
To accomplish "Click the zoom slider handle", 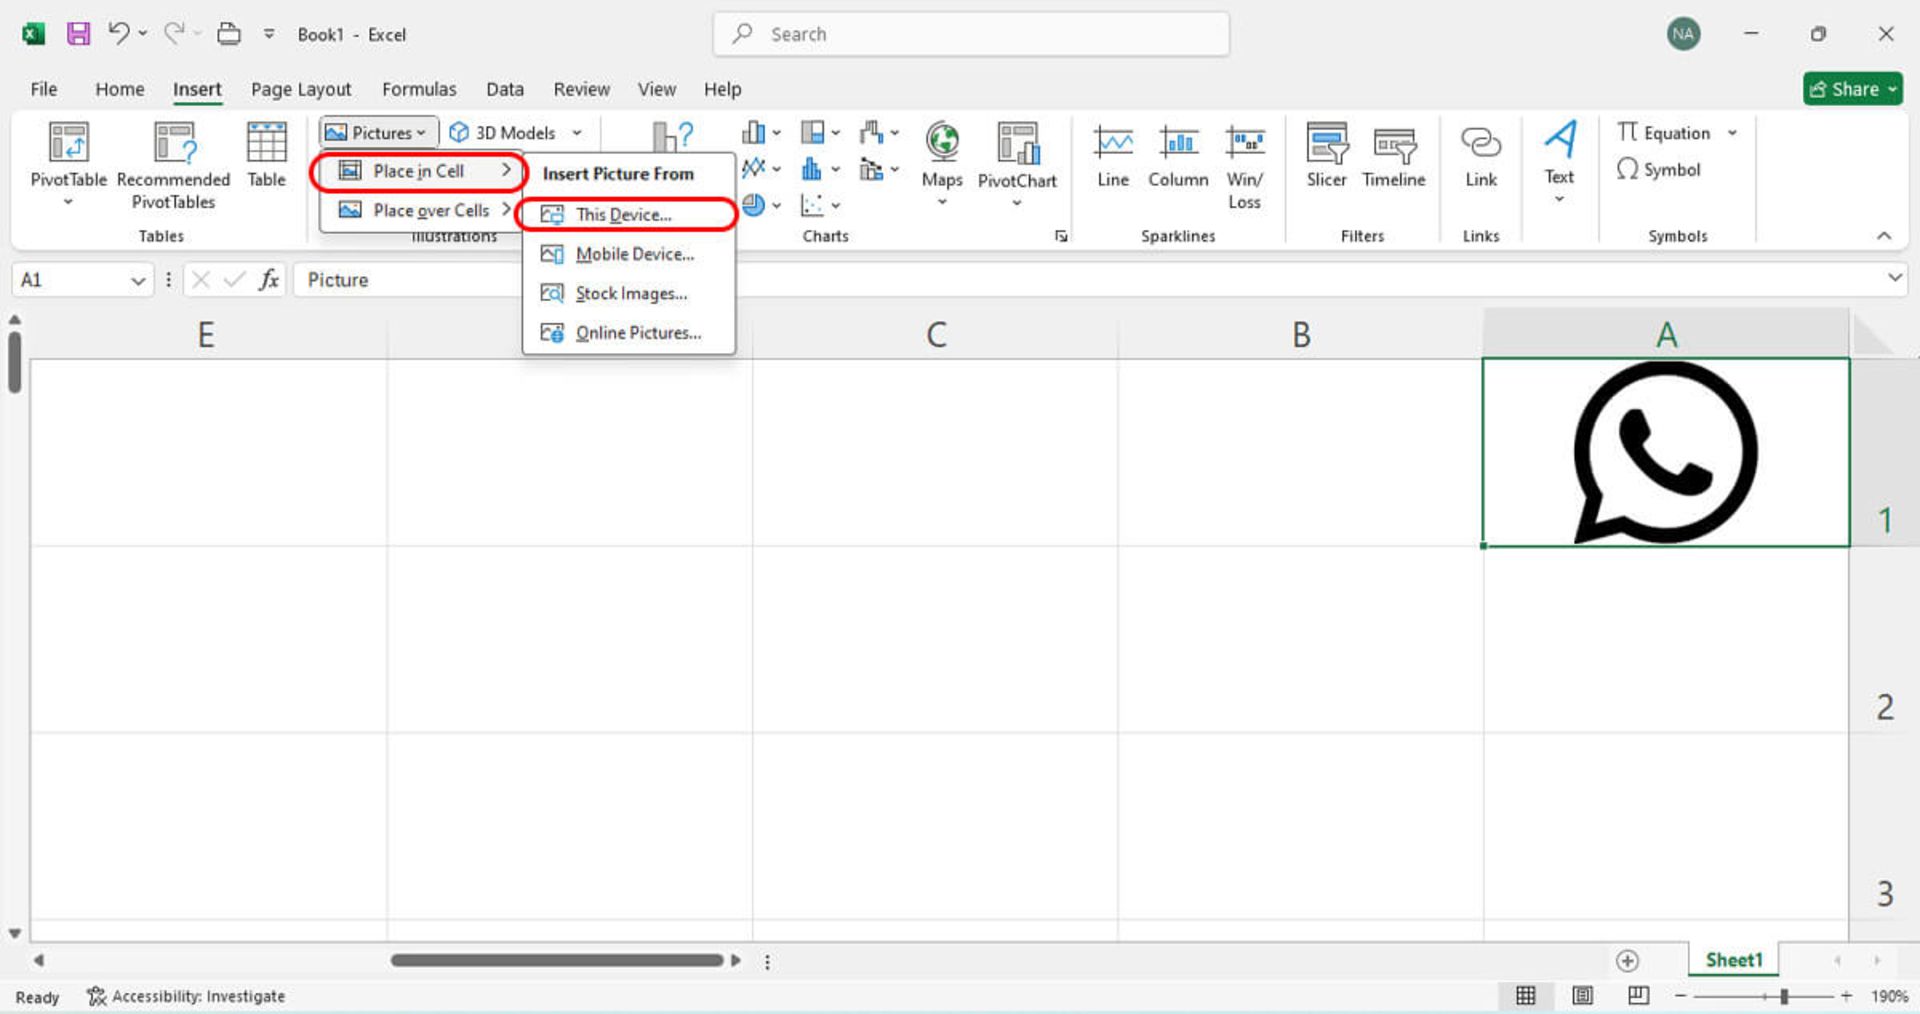I will coord(1783,996).
